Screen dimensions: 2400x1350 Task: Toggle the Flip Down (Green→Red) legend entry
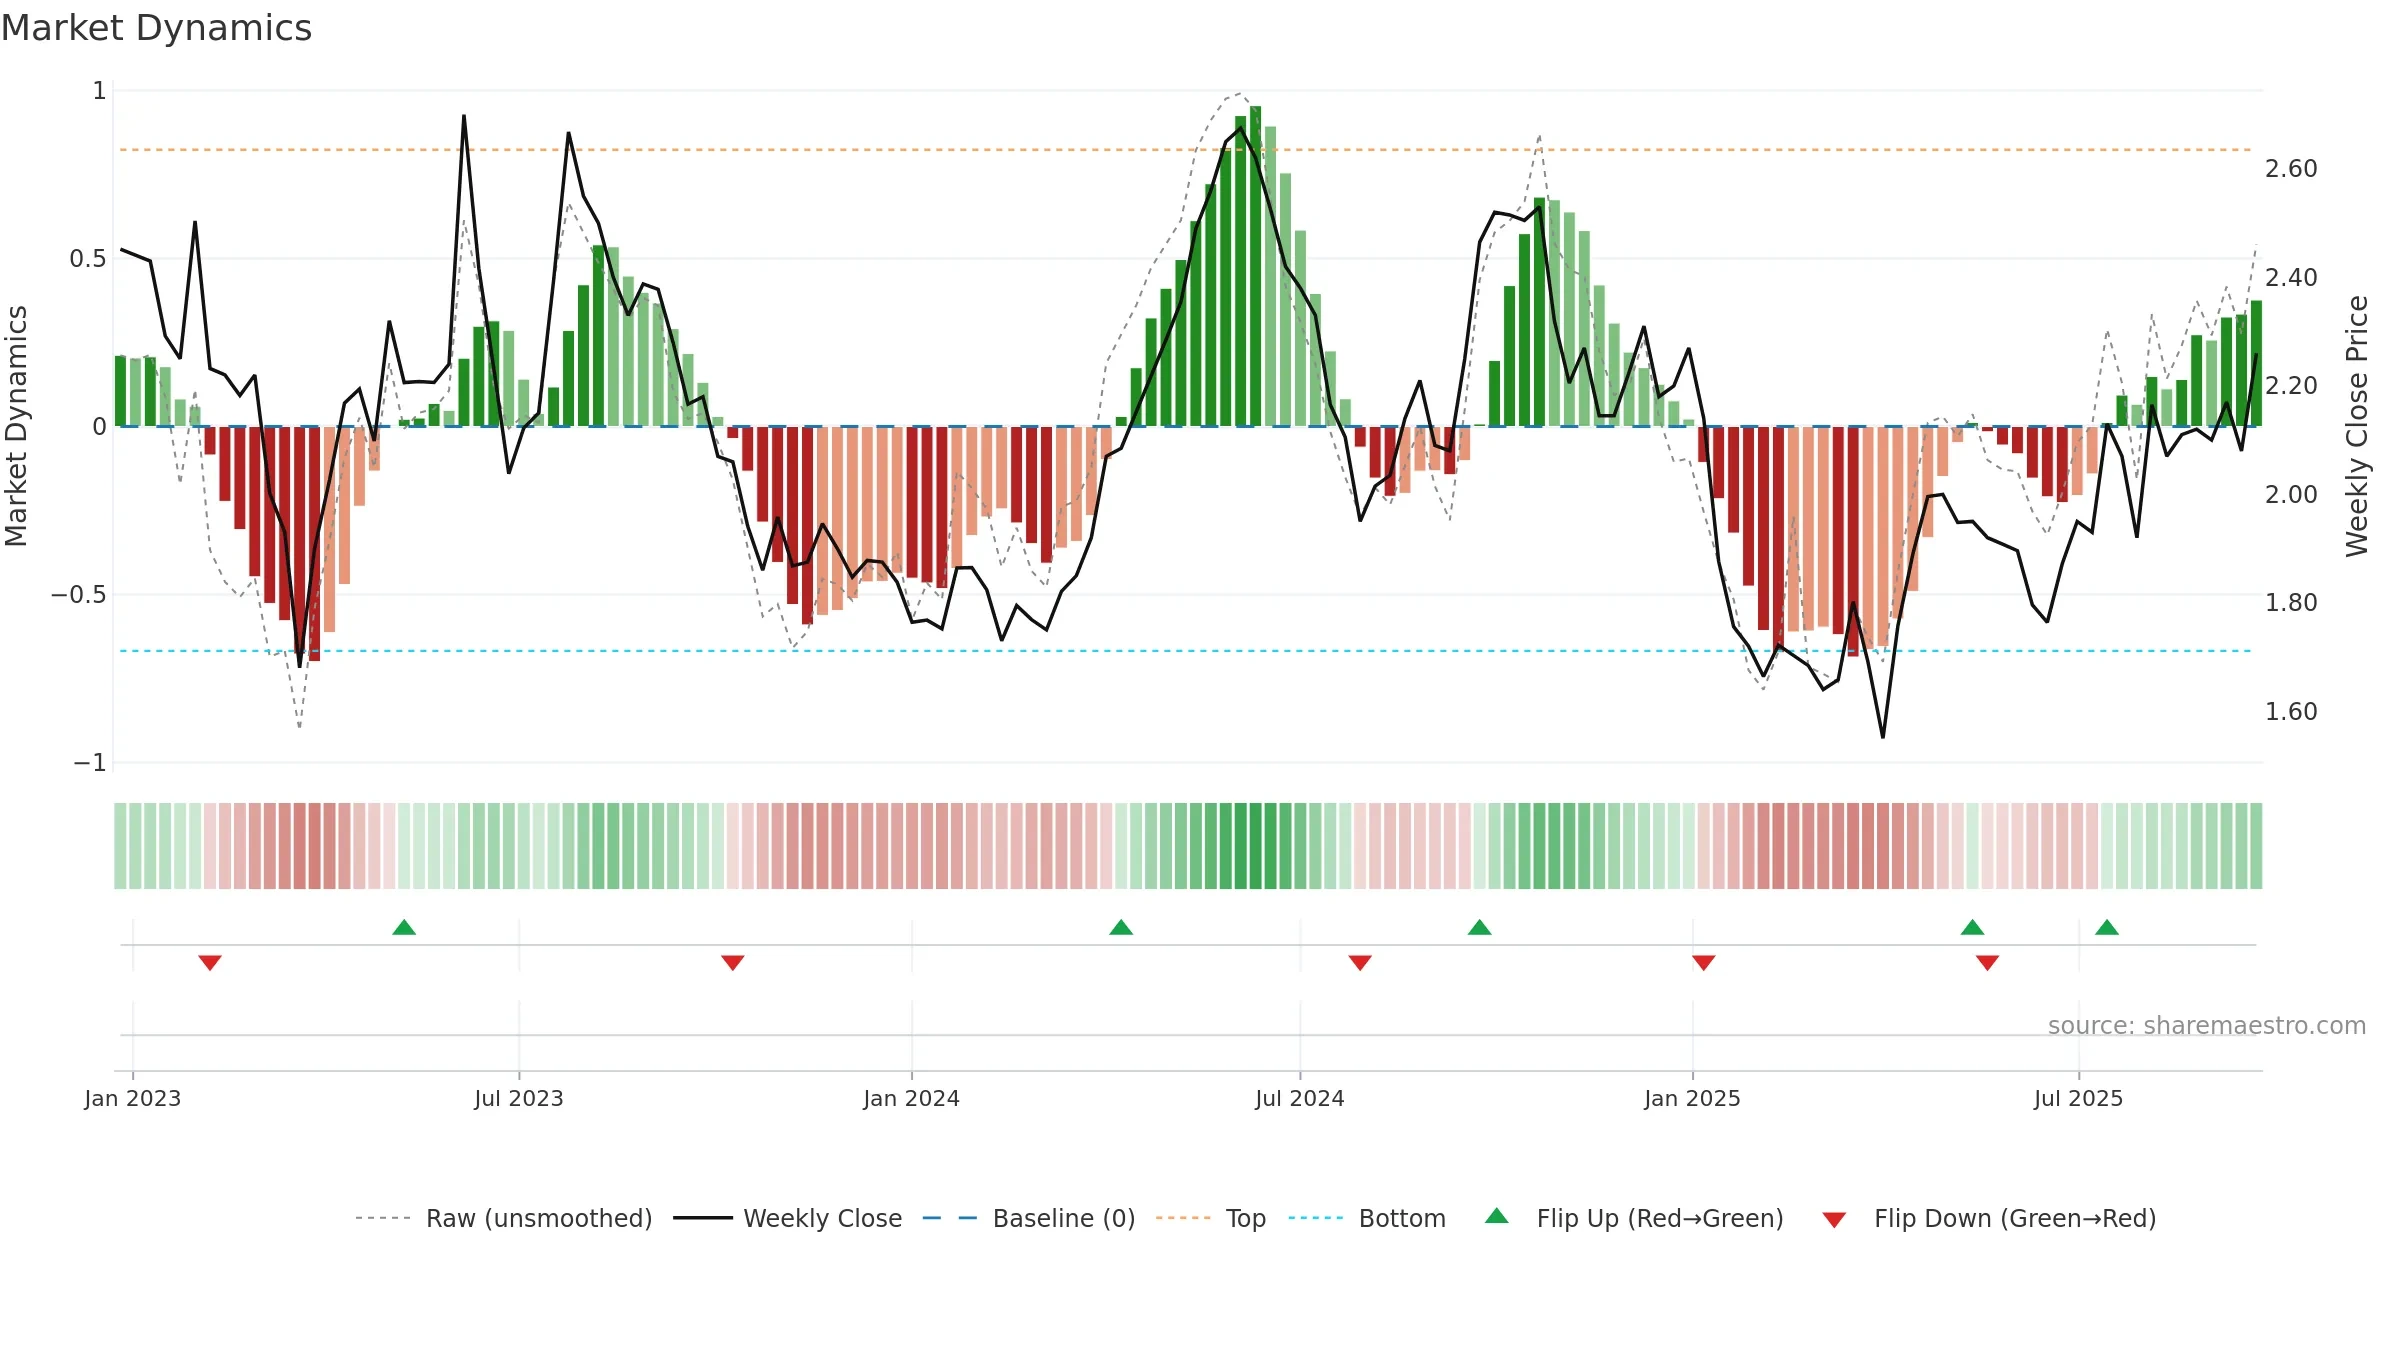pos(1989,1218)
